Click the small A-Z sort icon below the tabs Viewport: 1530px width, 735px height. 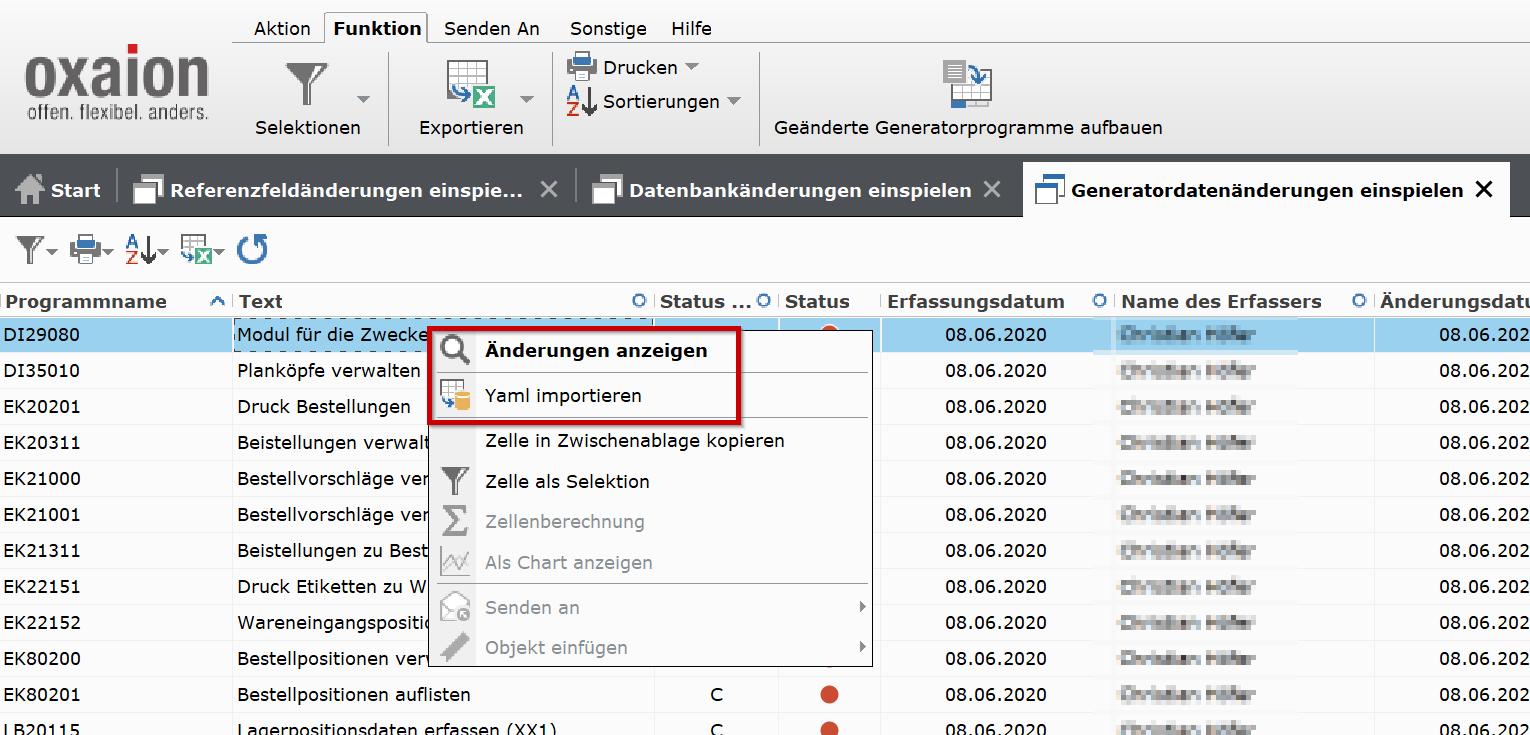click(141, 249)
